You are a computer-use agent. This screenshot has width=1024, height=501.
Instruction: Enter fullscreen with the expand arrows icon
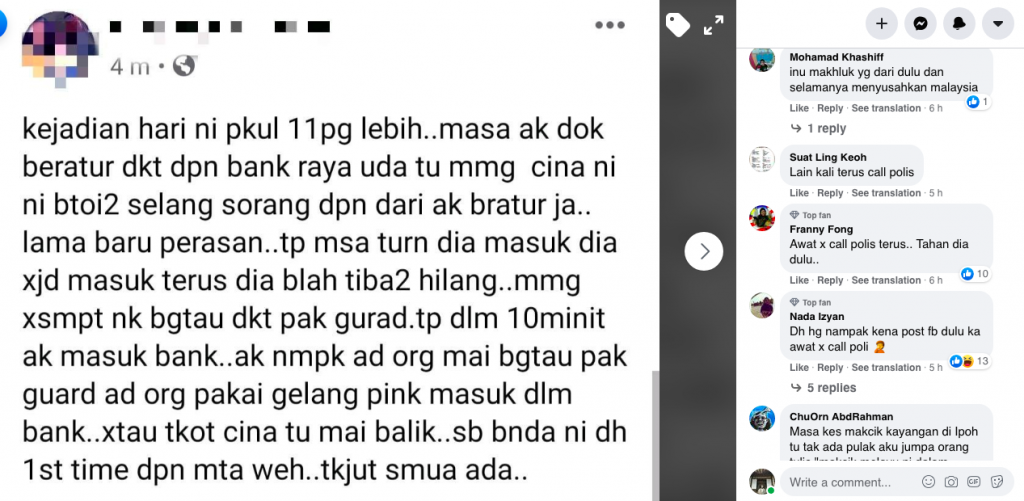713,25
